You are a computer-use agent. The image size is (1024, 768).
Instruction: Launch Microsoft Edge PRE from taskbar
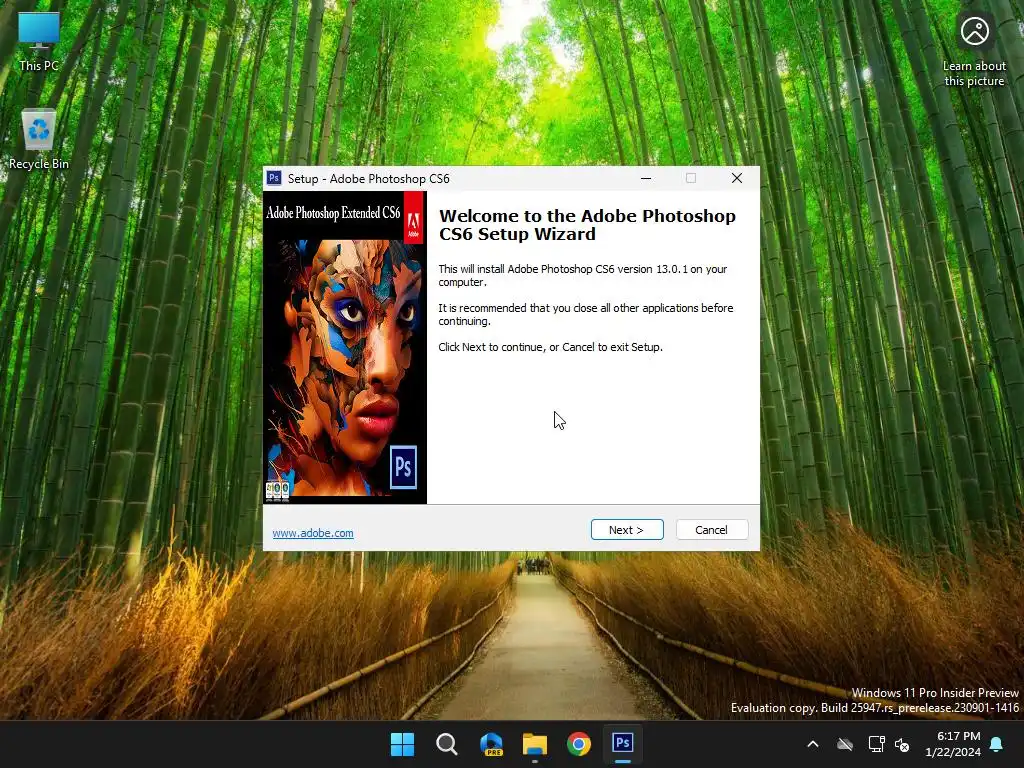(491, 744)
